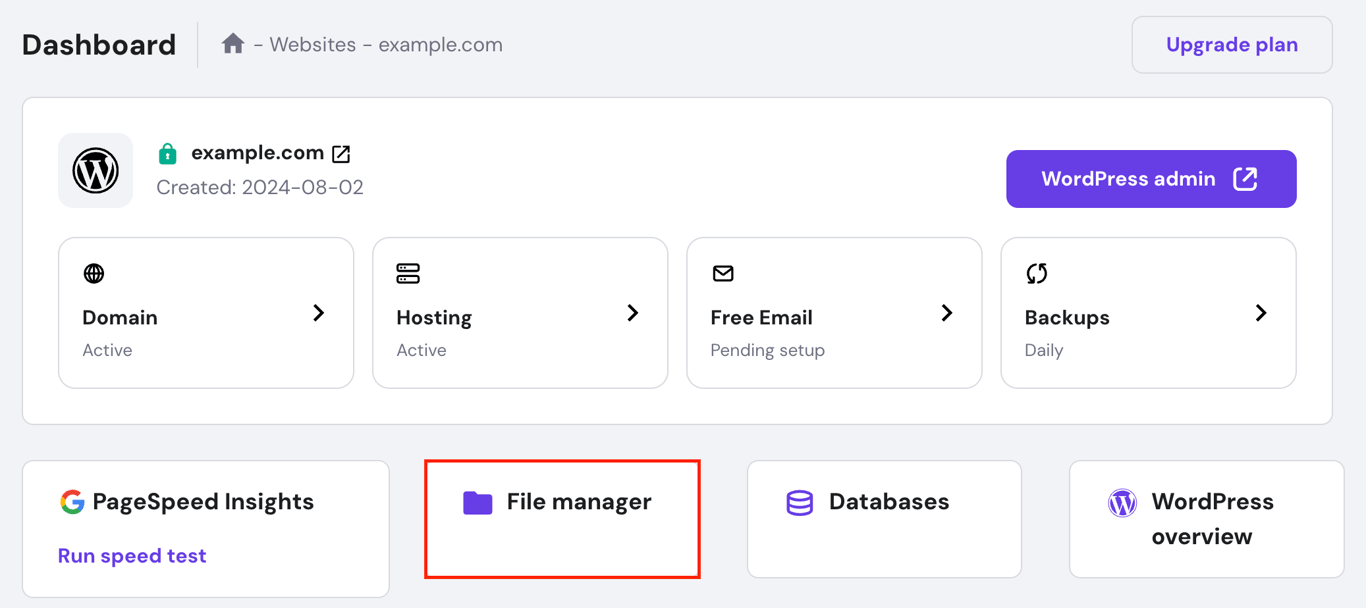This screenshot has width=1366, height=608.
Task: Open the WordPress admin panel
Action: click(1150, 178)
